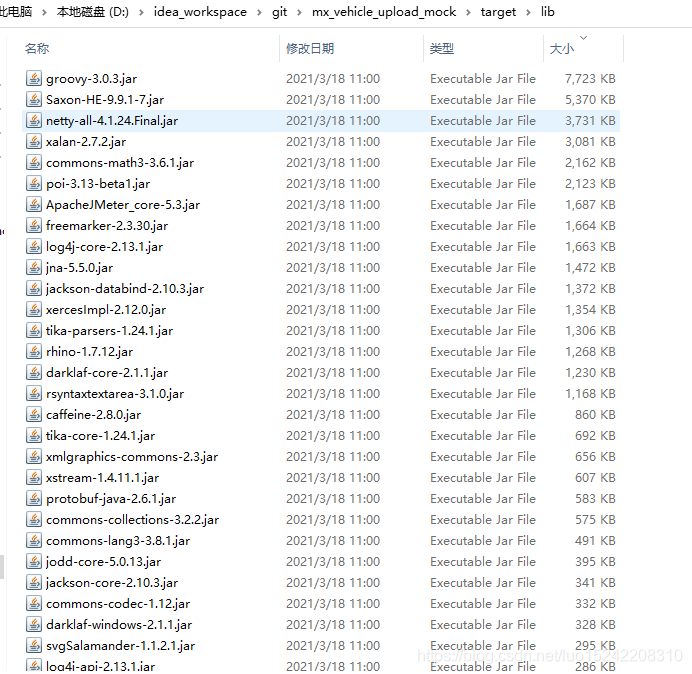This screenshot has width=692, height=674.
Task: Click the 583 KB size value
Action: tap(595, 499)
